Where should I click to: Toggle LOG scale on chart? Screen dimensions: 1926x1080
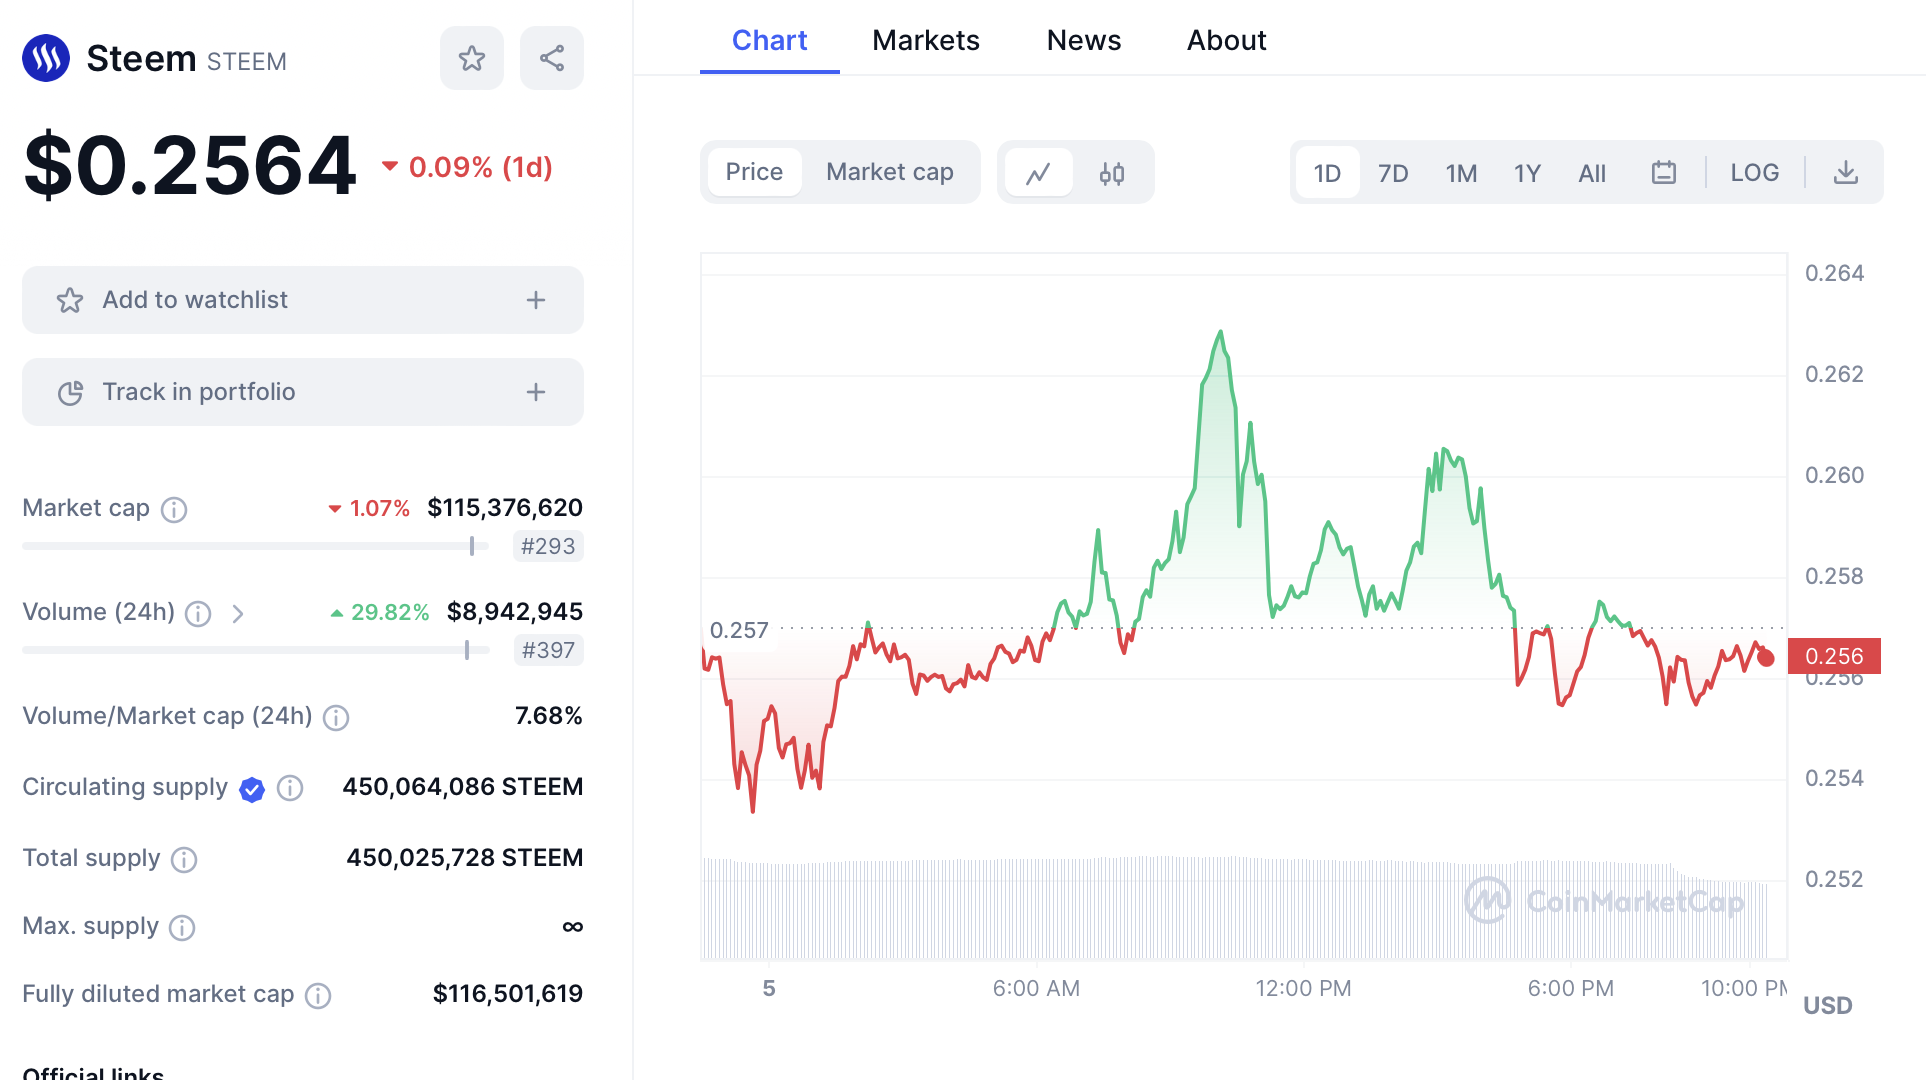pos(1754,173)
